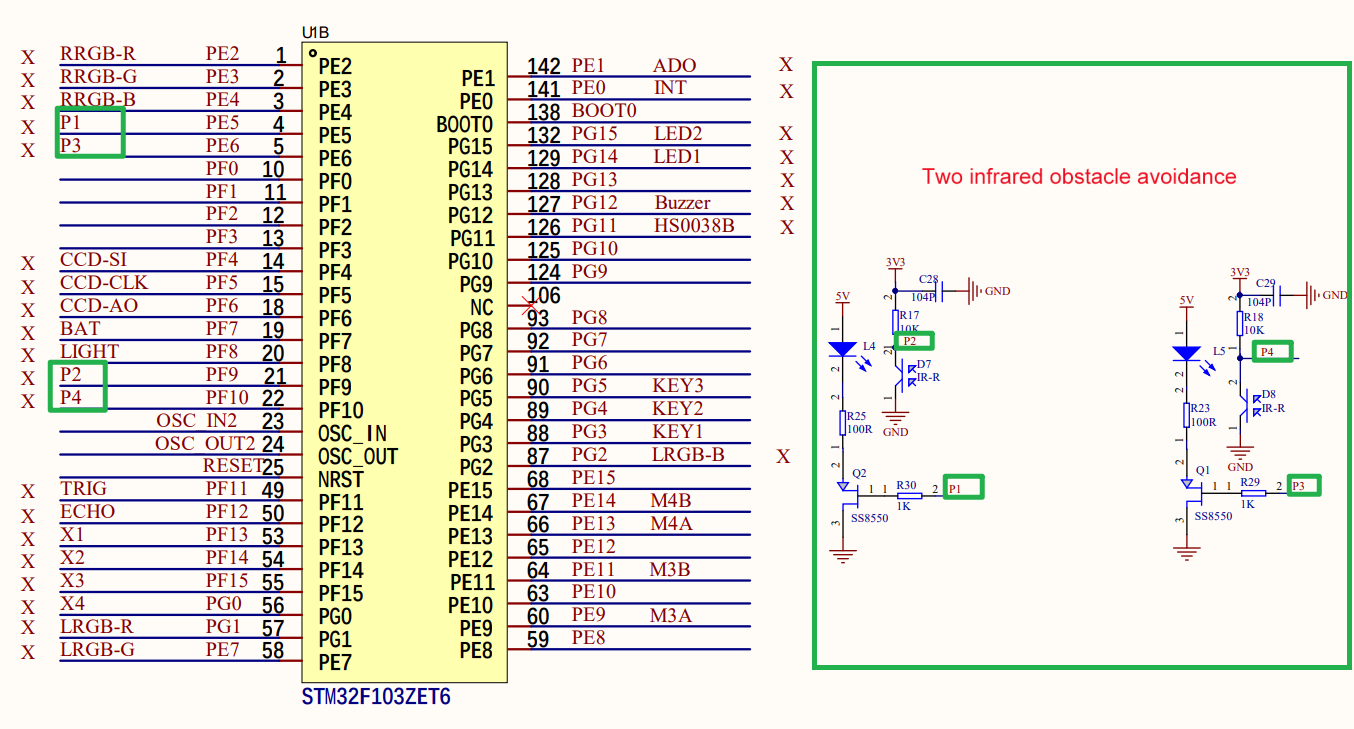1354x729 pixels.
Task: Click the U1B designator label
Action: point(316,33)
